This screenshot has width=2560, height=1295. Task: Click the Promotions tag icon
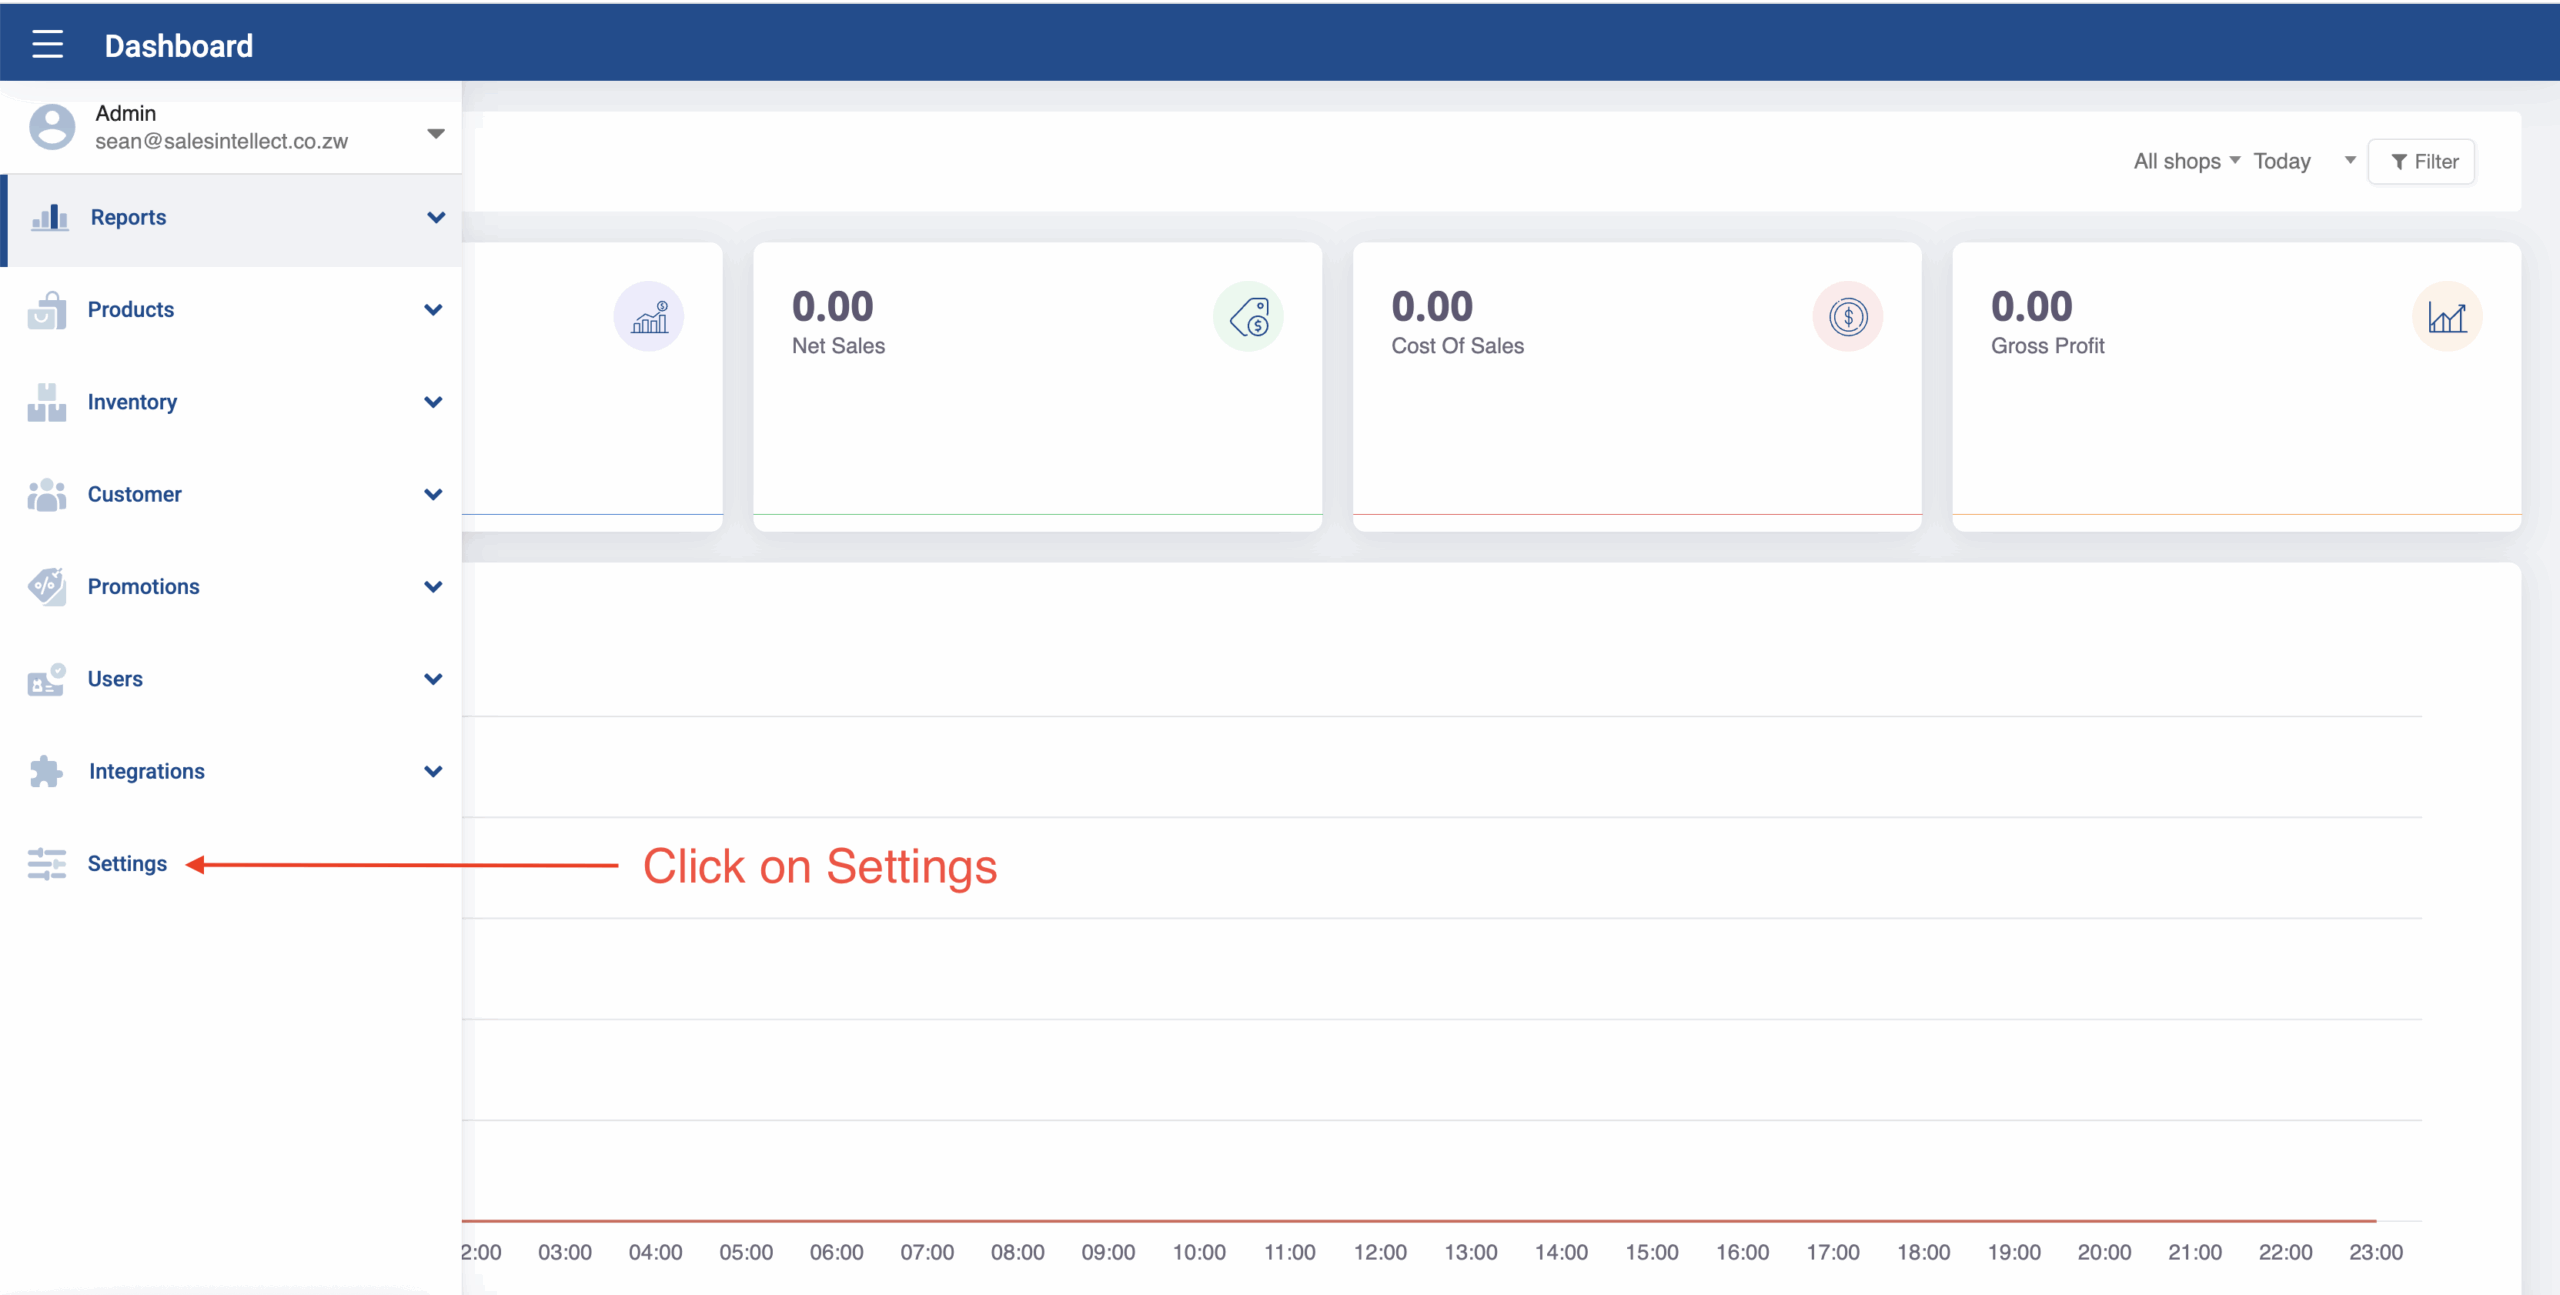[x=47, y=586]
